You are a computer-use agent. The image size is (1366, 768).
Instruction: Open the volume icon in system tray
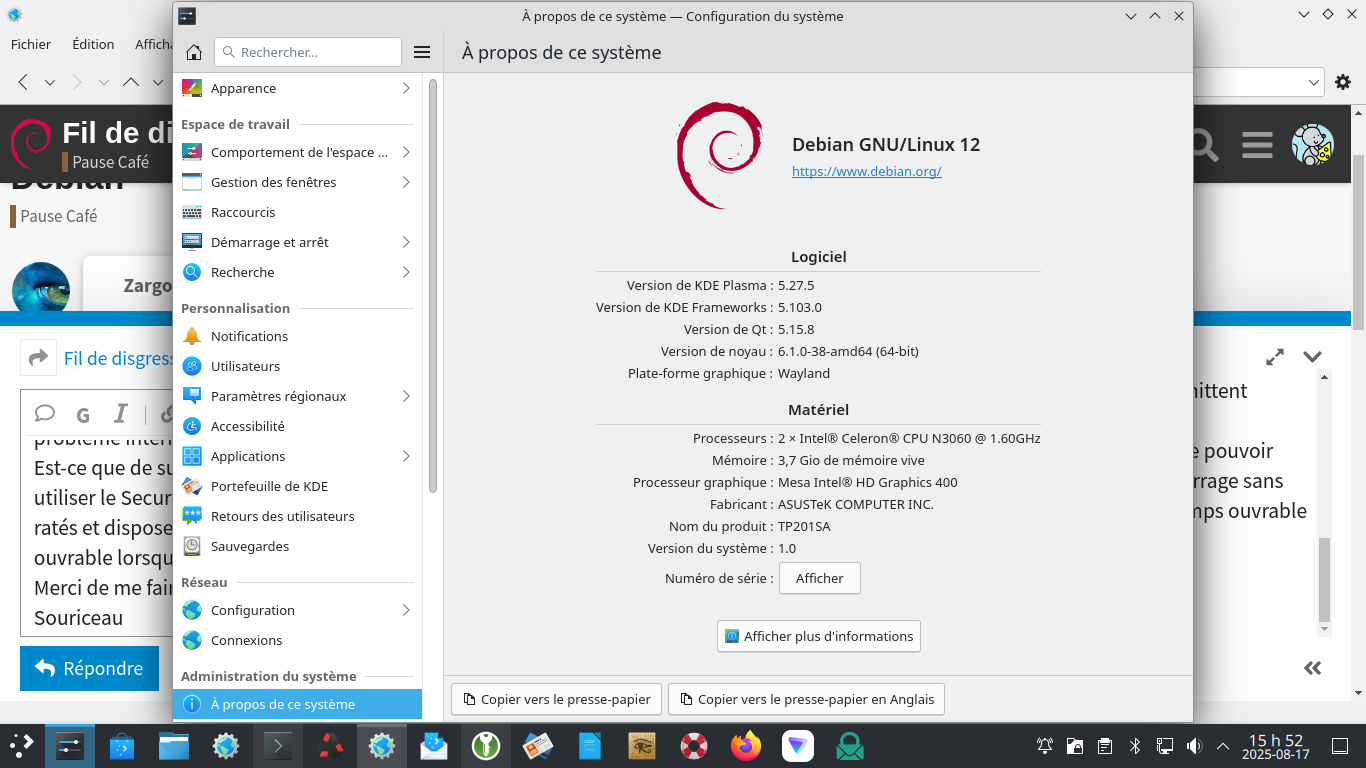point(1194,746)
